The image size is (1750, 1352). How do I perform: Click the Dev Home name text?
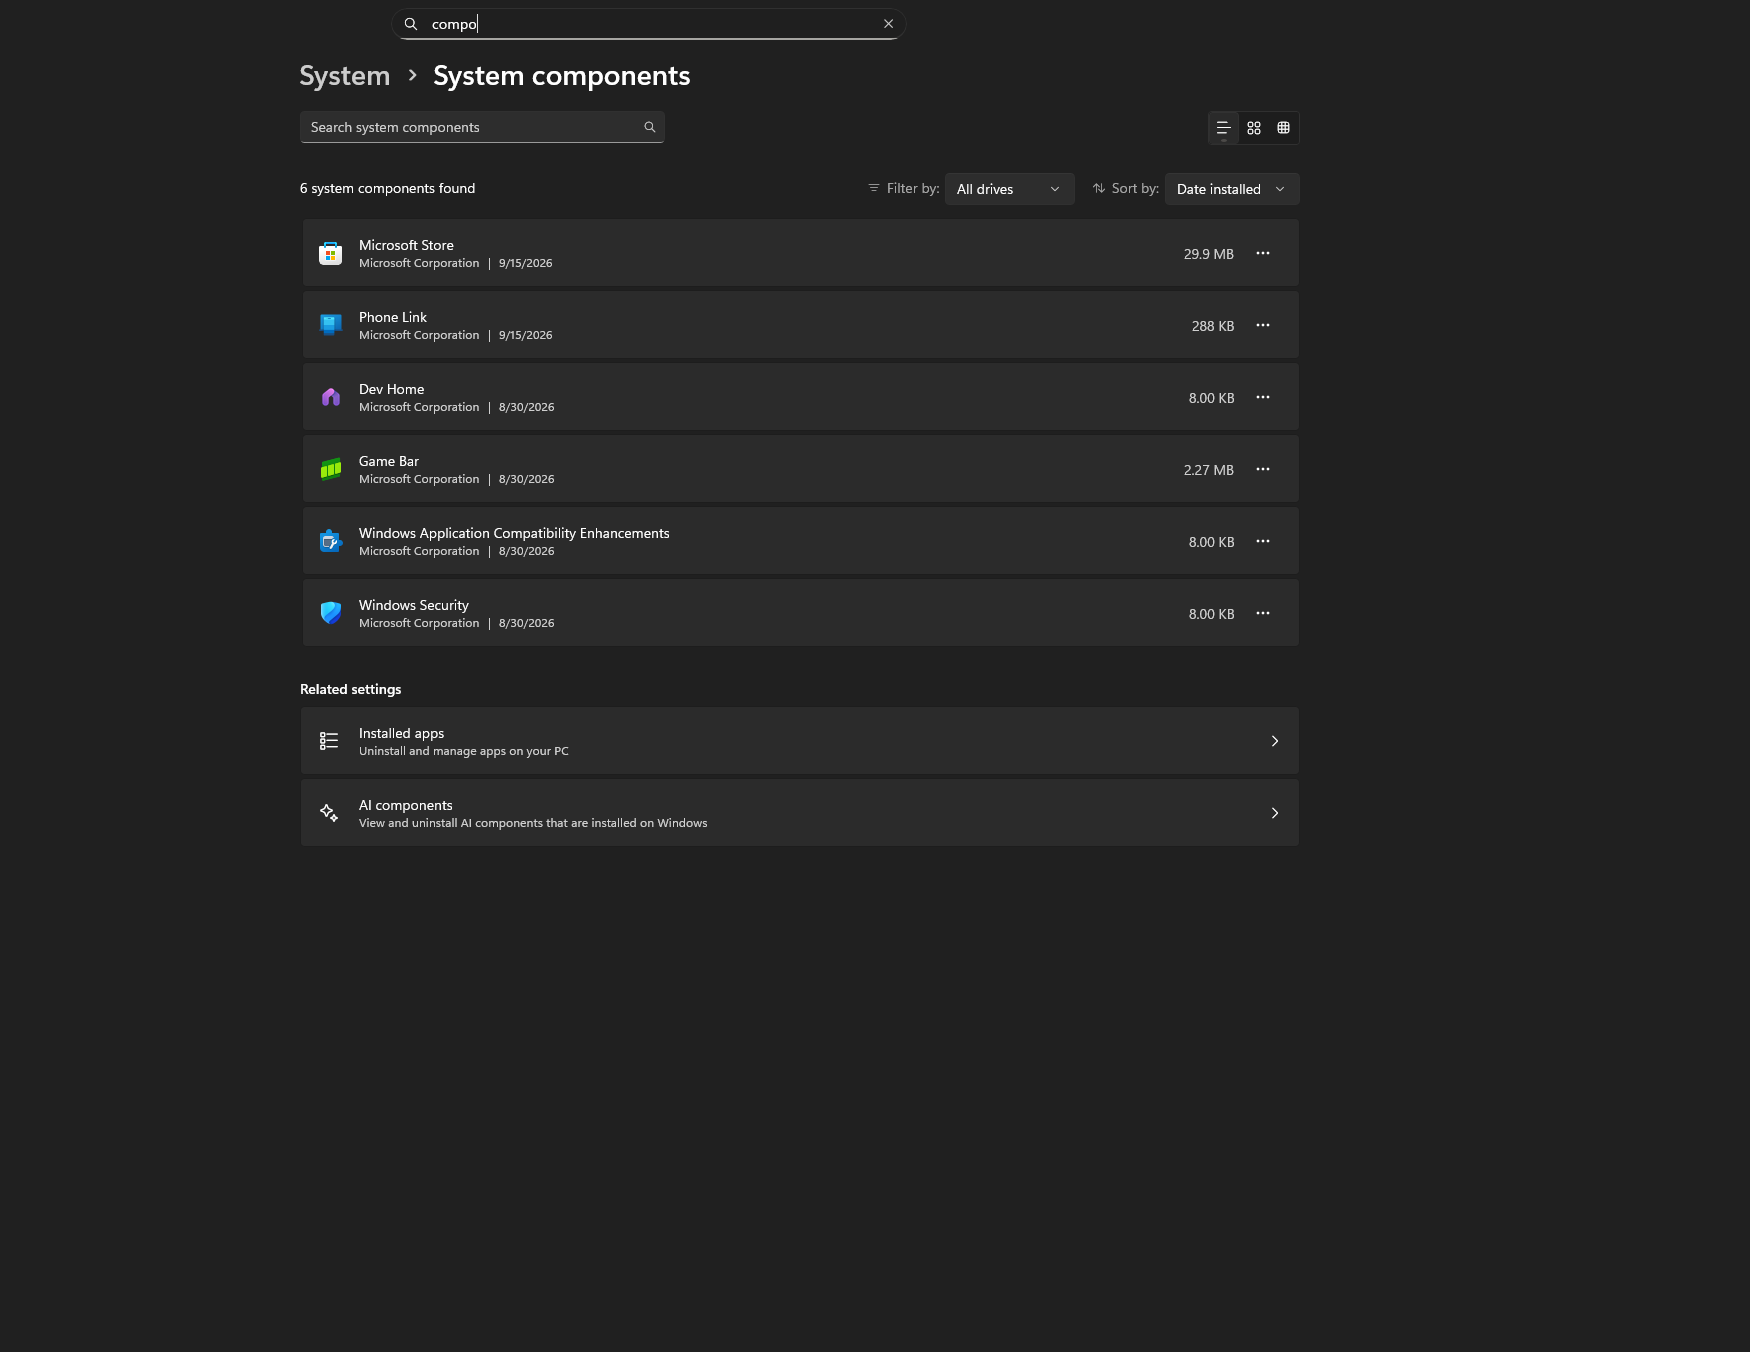[x=392, y=389]
